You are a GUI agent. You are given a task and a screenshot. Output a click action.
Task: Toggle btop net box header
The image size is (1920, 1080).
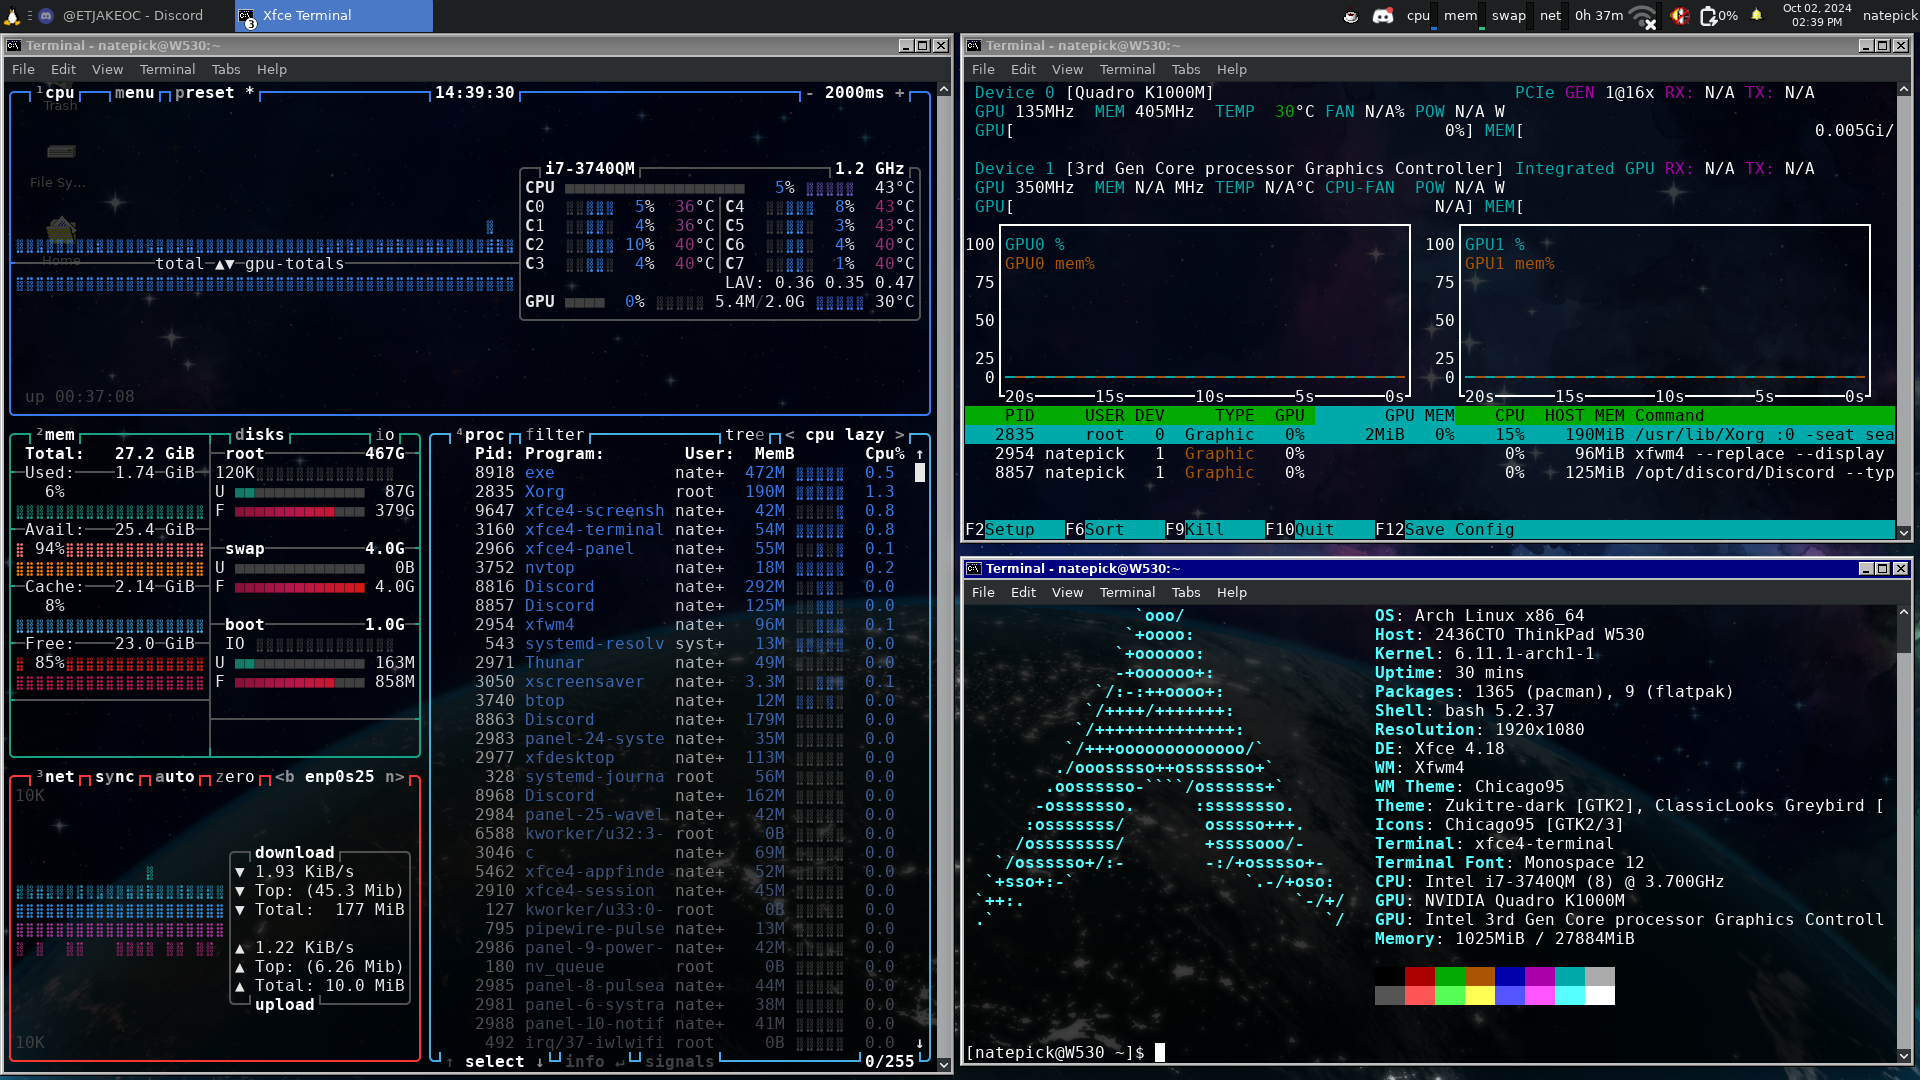(x=55, y=777)
